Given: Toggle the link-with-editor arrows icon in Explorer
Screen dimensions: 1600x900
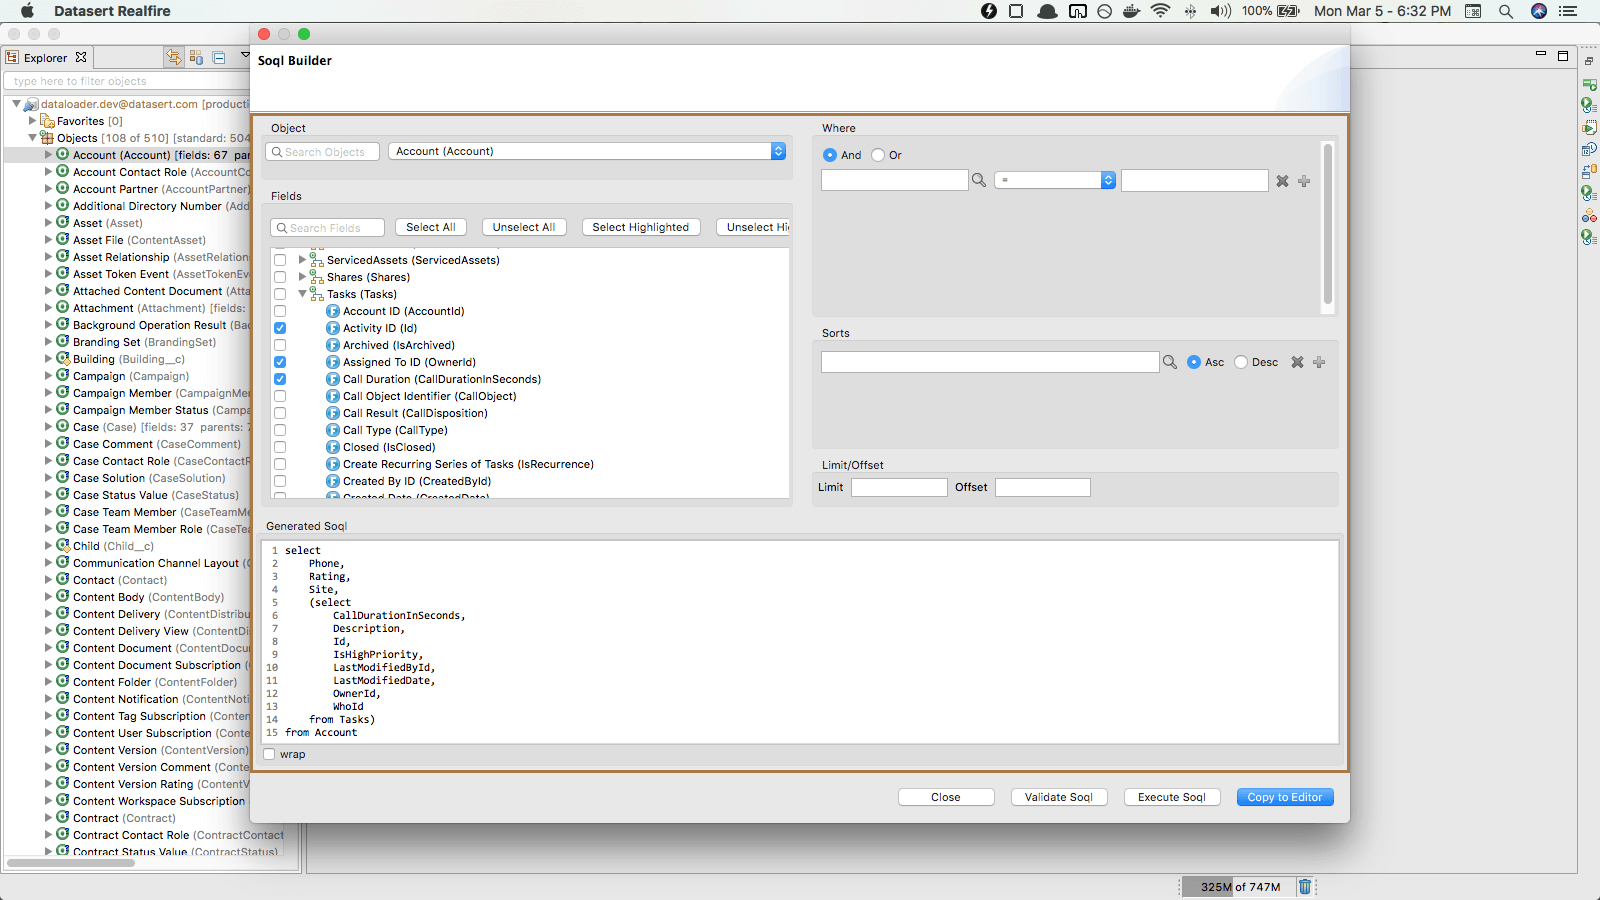Looking at the screenshot, I should pos(174,57).
